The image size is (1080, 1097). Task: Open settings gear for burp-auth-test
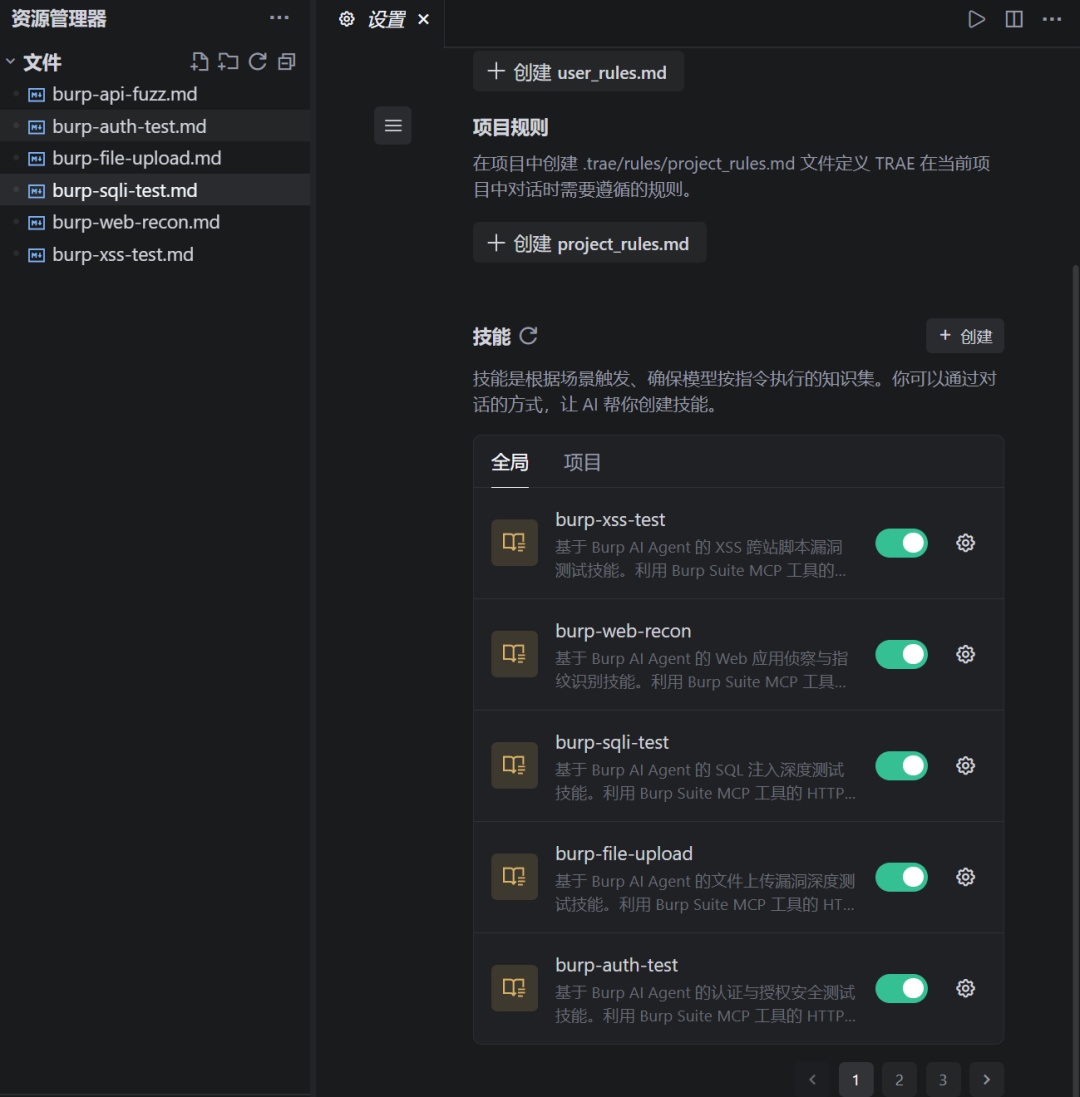point(965,988)
